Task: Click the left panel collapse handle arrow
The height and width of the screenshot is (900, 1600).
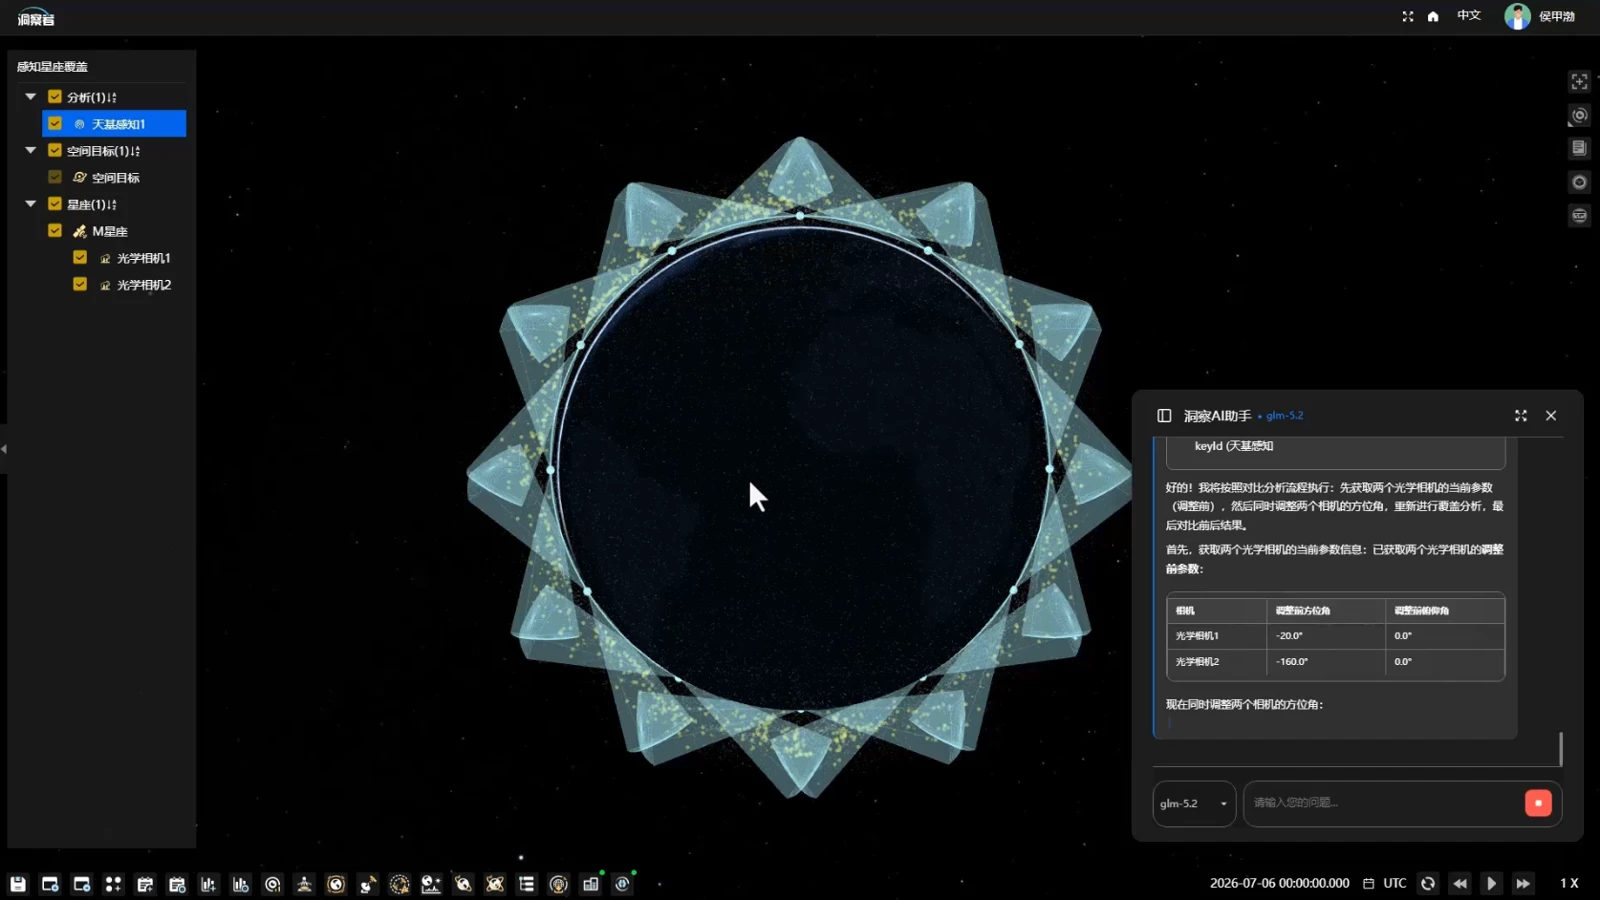Action: [4, 449]
